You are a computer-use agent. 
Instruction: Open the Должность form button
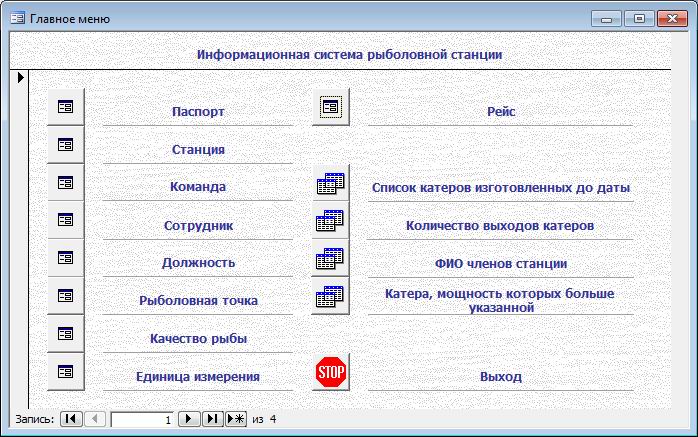pyautogui.click(x=66, y=258)
